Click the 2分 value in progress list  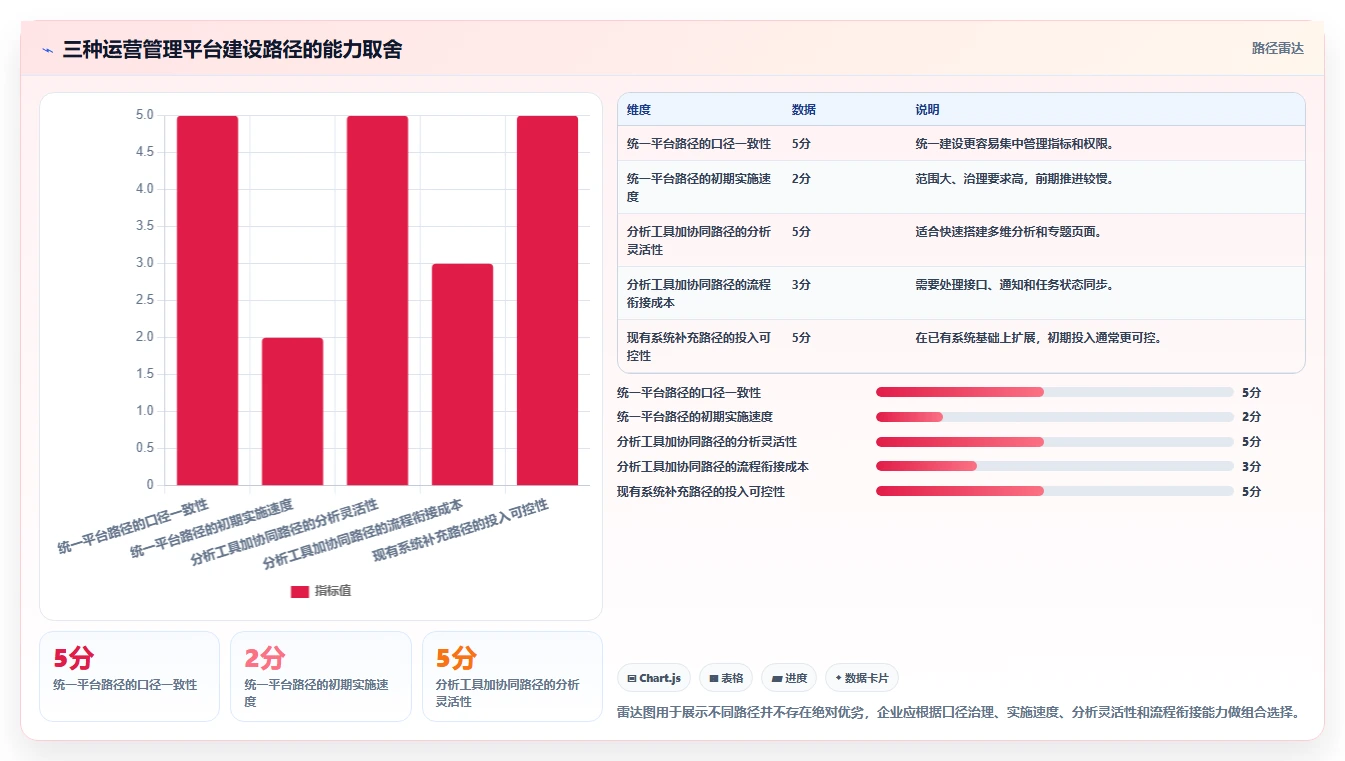click(x=1251, y=417)
